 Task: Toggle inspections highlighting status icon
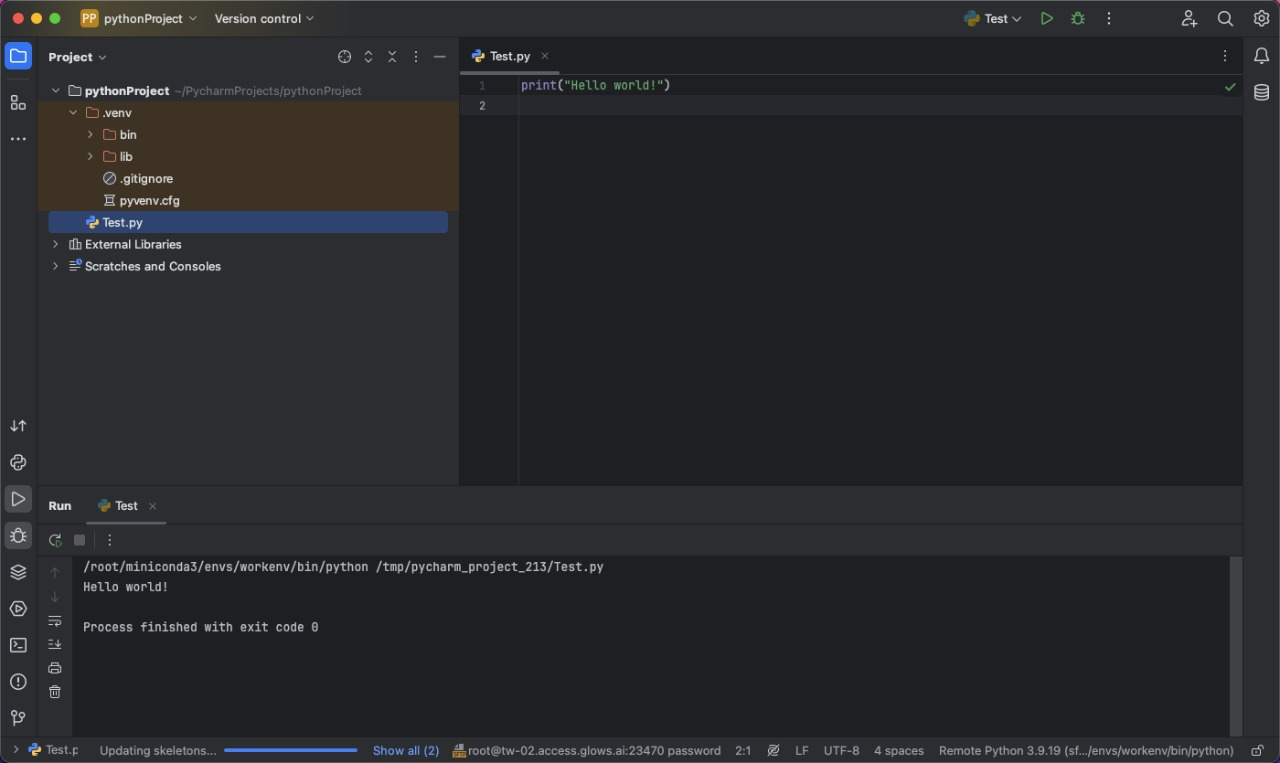click(x=773, y=750)
